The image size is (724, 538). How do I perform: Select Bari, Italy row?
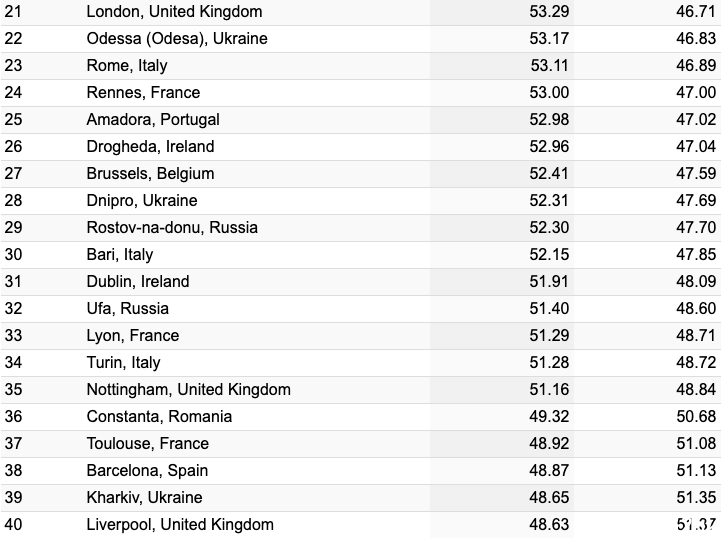[361, 254]
